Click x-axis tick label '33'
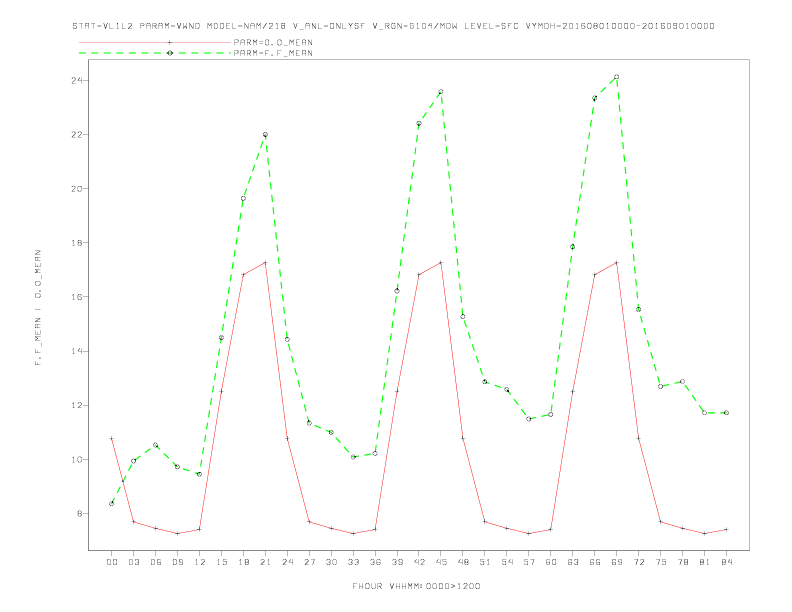 tap(353, 562)
